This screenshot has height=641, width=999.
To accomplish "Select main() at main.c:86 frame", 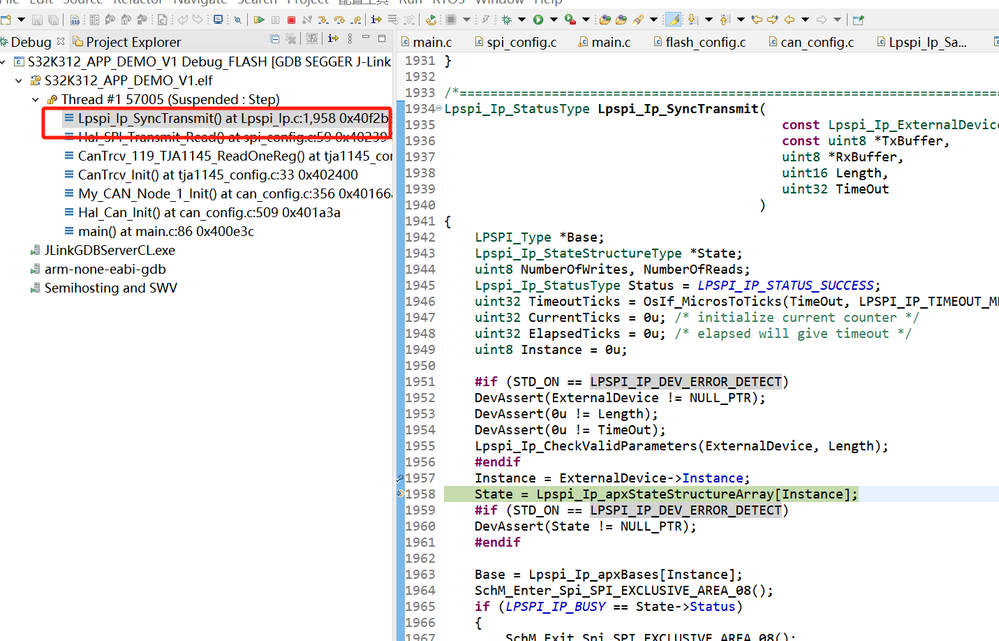I will pos(159,231).
